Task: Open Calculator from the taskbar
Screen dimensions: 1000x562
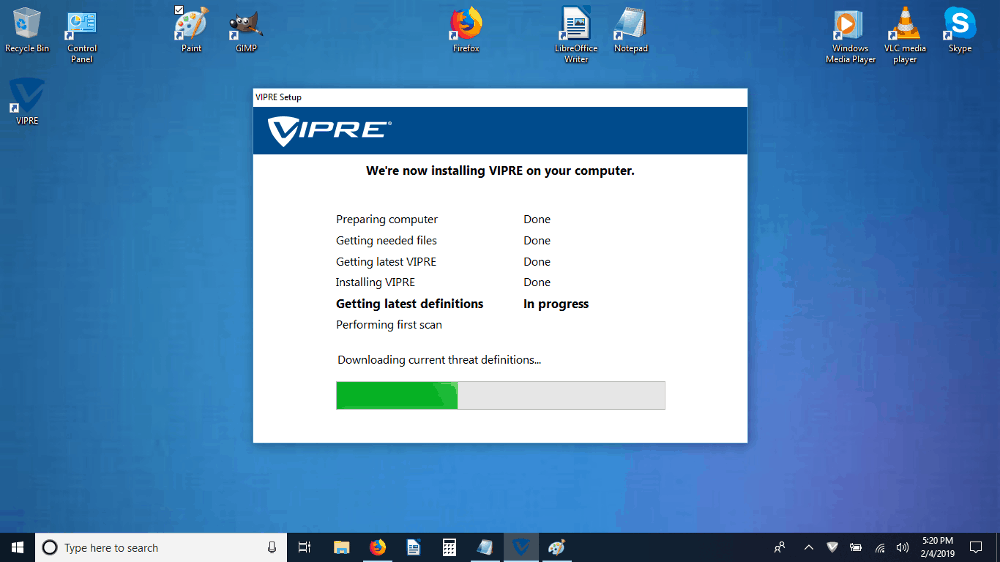Action: pyautogui.click(x=449, y=547)
